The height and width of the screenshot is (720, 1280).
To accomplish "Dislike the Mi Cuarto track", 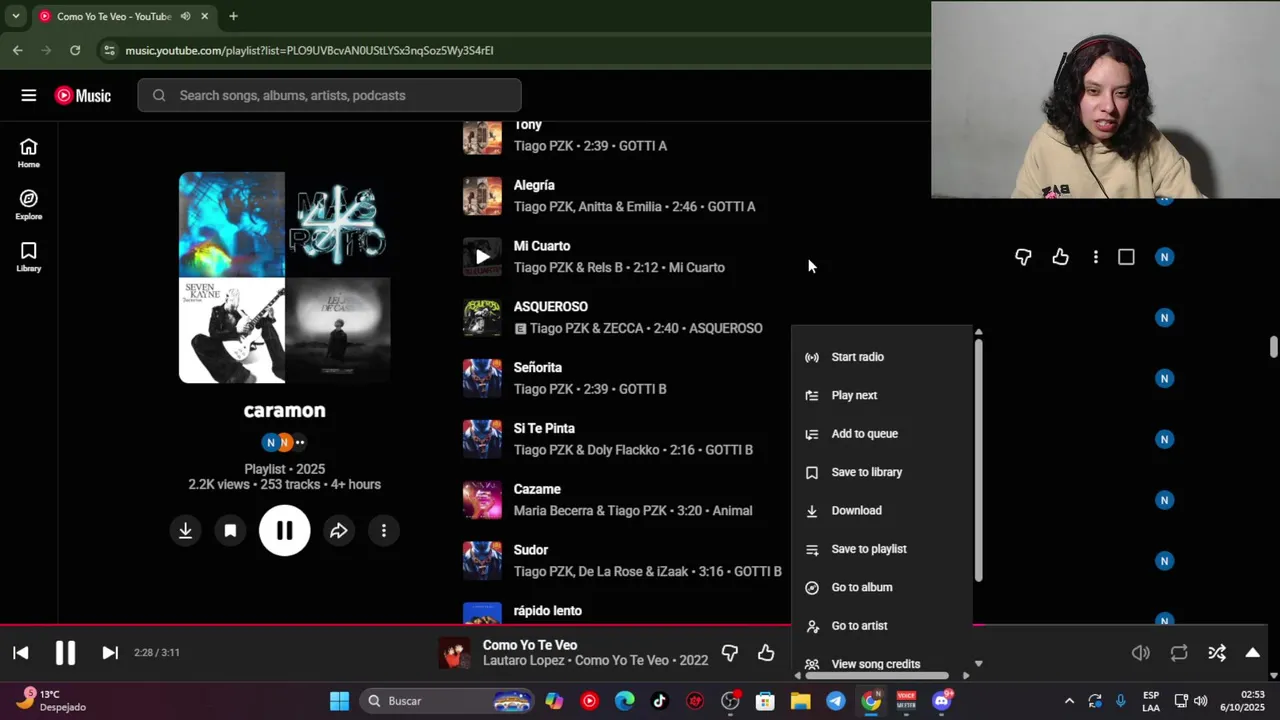I will (x=1023, y=257).
